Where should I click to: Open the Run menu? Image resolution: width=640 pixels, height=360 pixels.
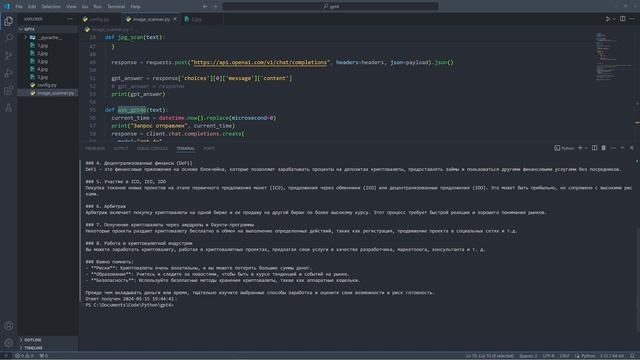98,7
